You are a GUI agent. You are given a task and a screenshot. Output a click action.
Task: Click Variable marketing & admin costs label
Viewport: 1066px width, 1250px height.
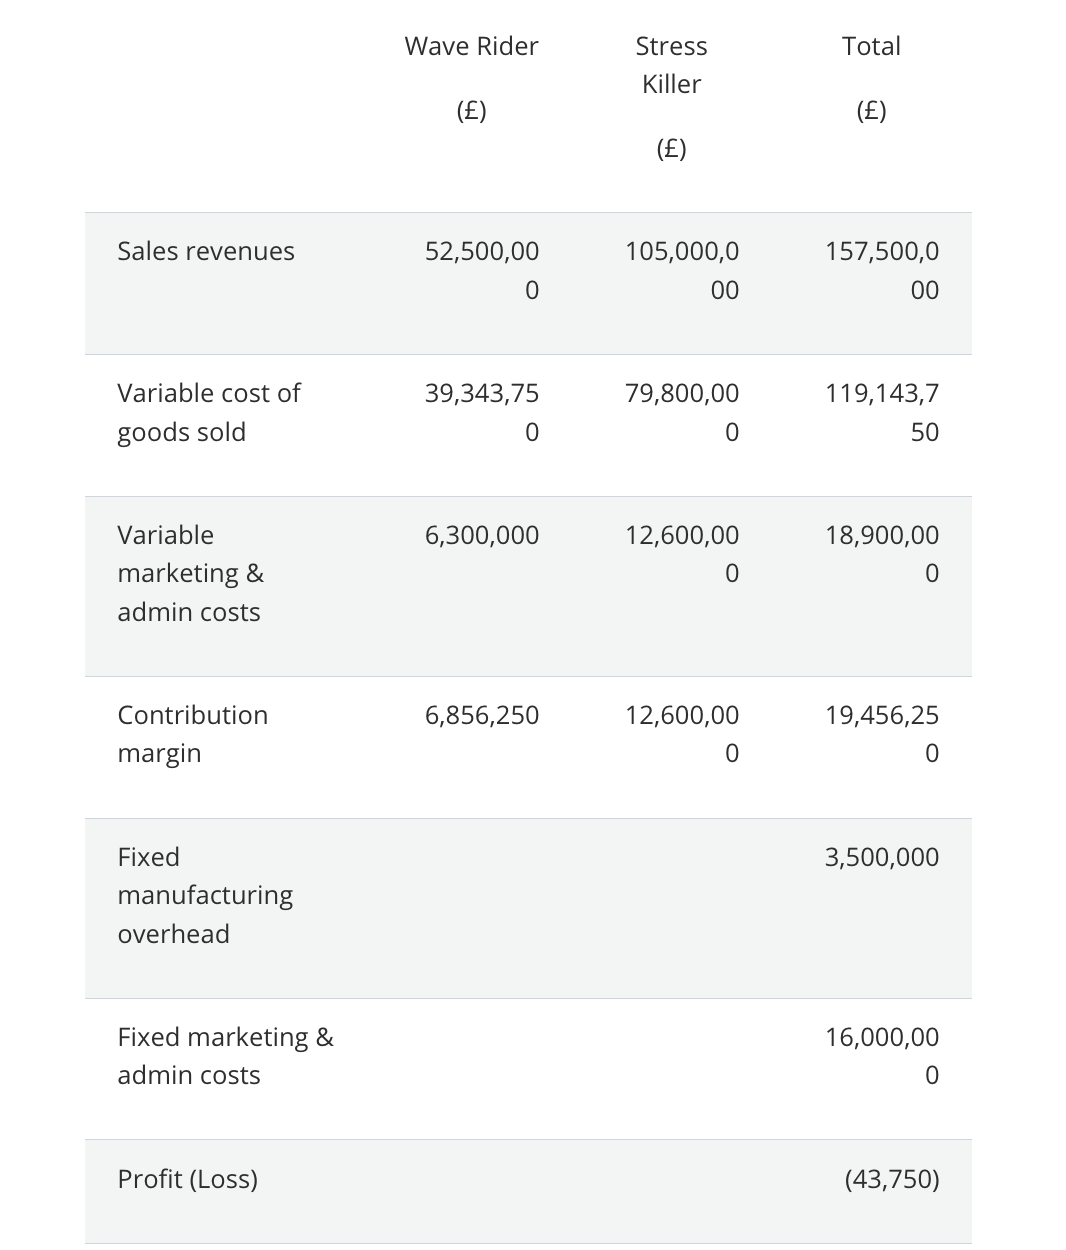pyautogui.click(x=190, y=573)
